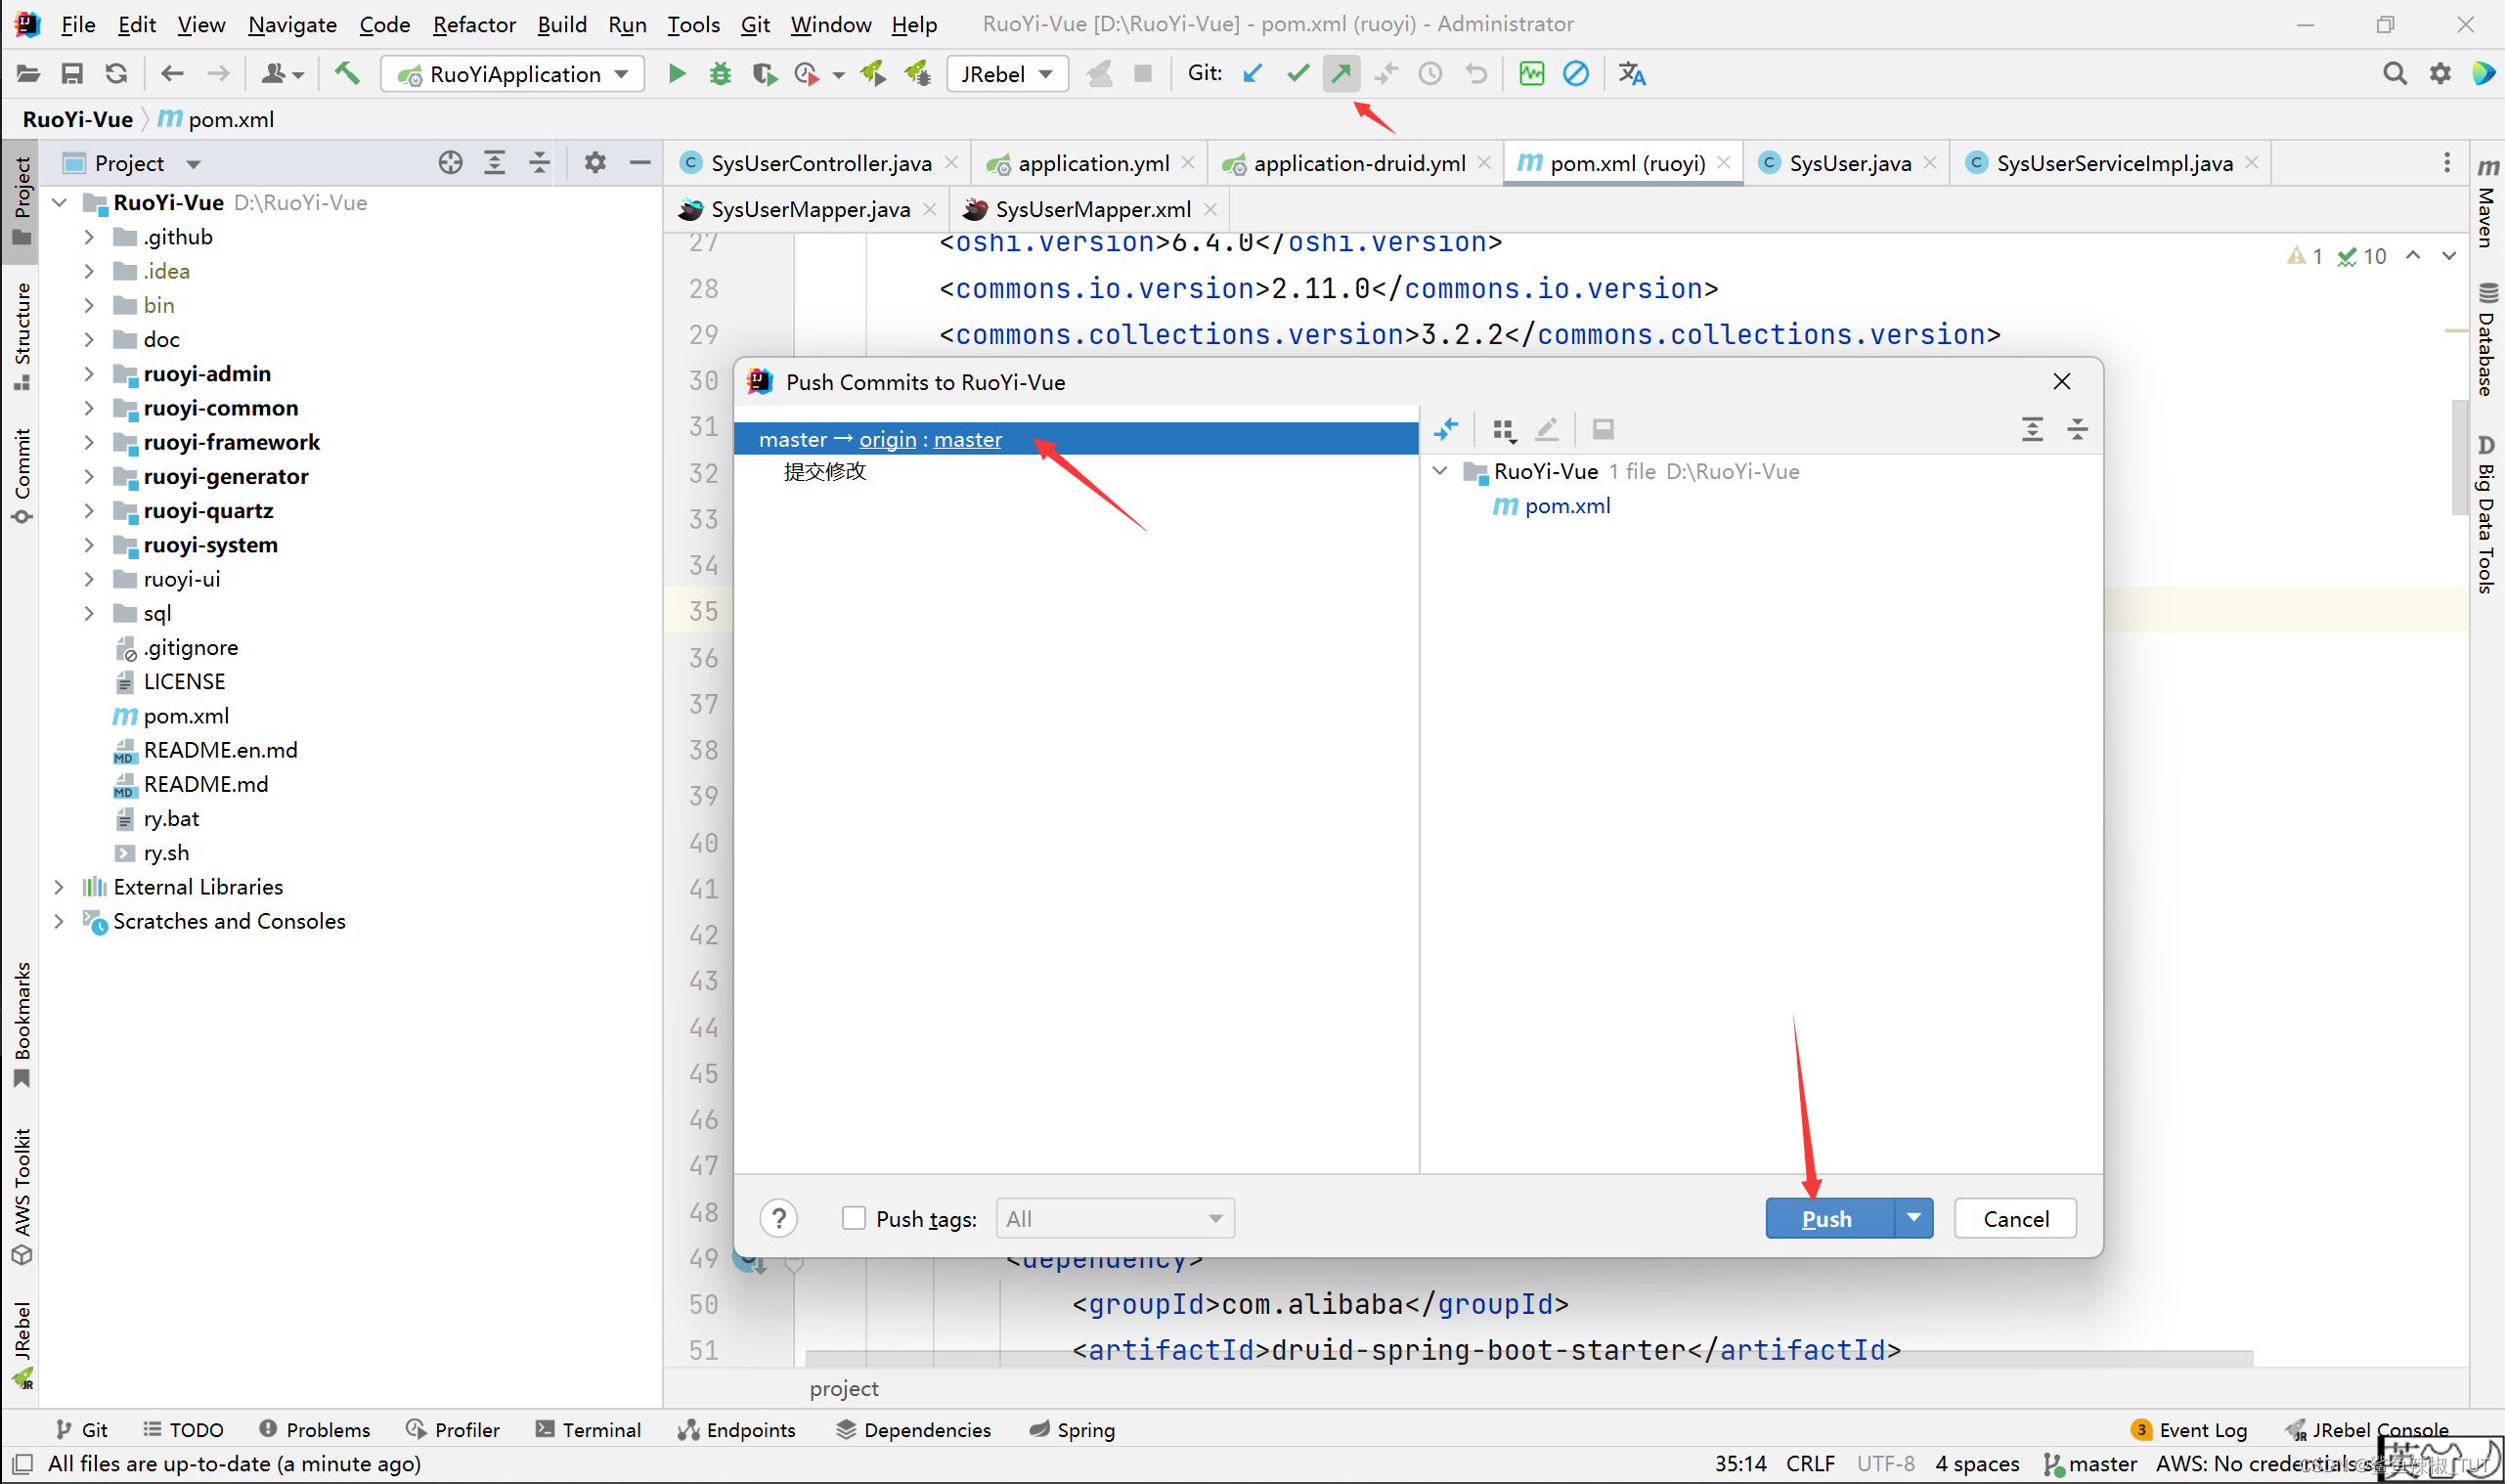This screenshot has width=2505, height=1484.
Task: Select pom.xml in Push dialog file tree
Action: [1566, 506]
